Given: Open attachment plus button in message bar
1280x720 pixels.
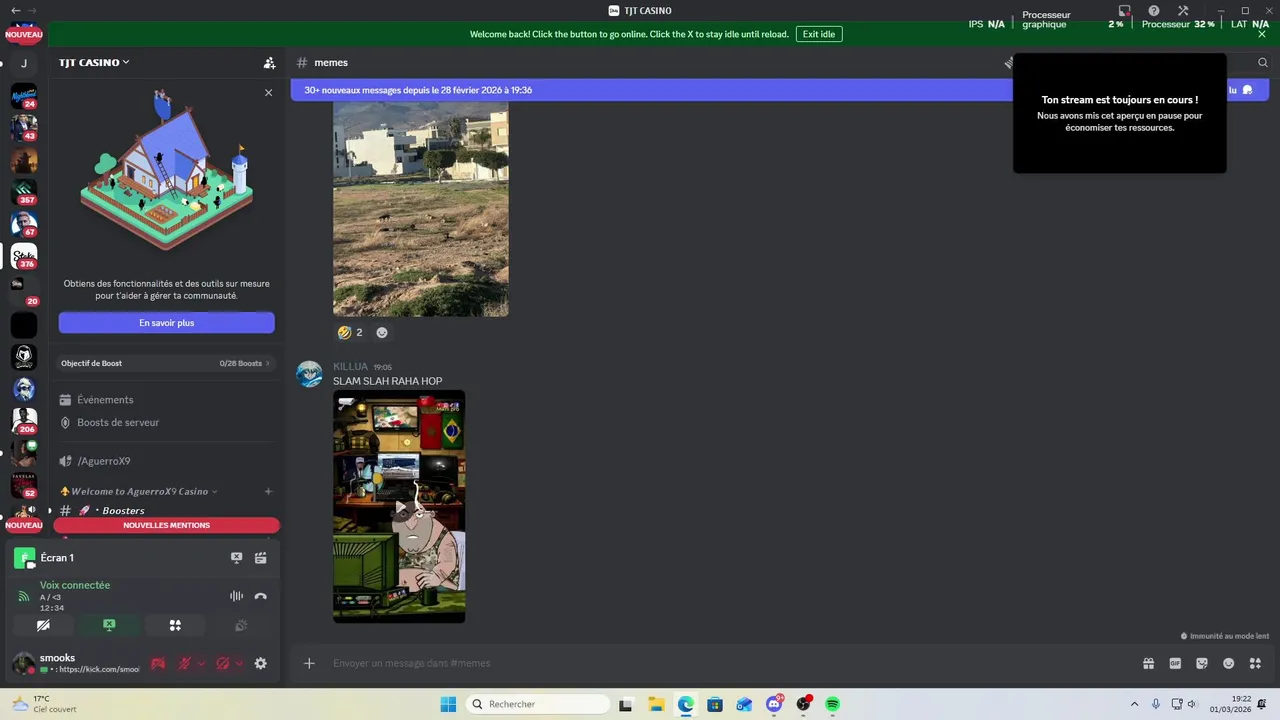Looking at the screenshot, I should pos(309,663).
